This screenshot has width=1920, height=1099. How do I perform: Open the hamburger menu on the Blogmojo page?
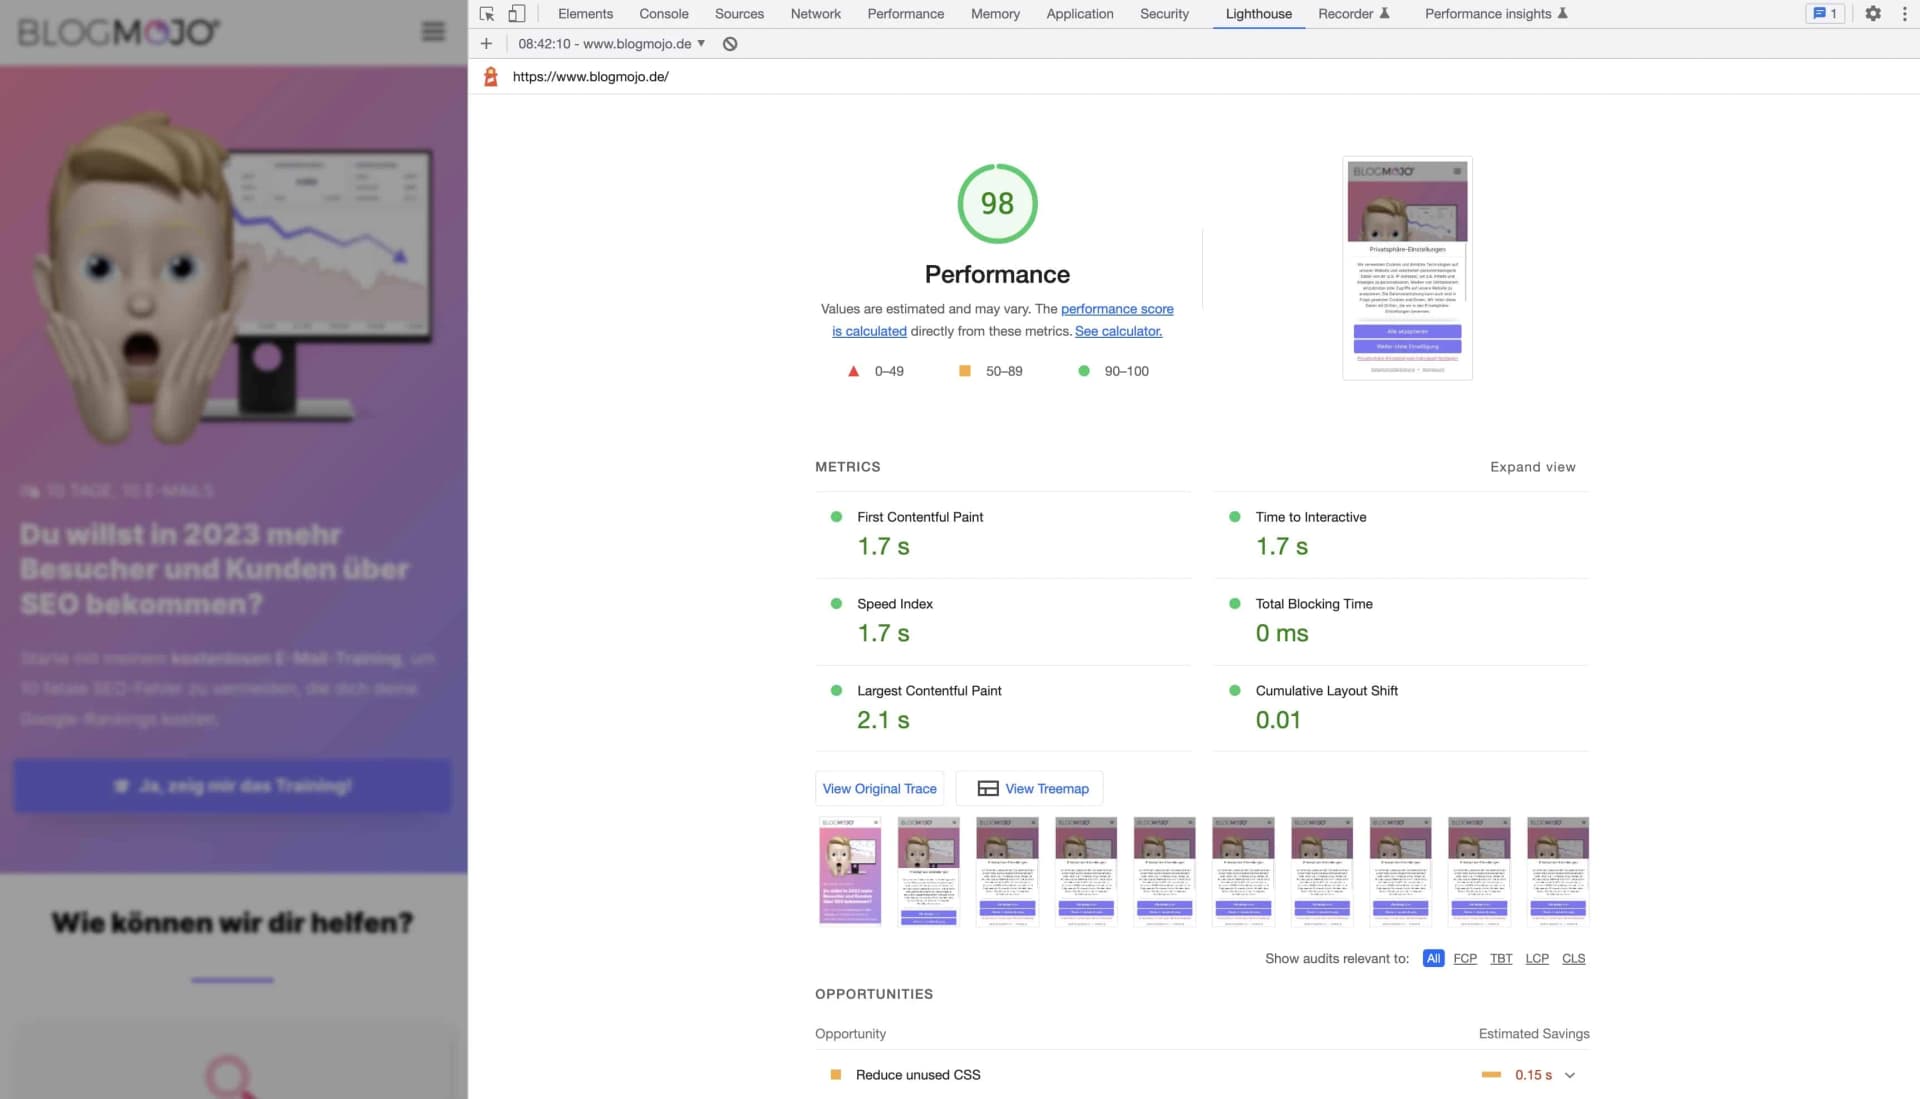[x=433, y=32]
